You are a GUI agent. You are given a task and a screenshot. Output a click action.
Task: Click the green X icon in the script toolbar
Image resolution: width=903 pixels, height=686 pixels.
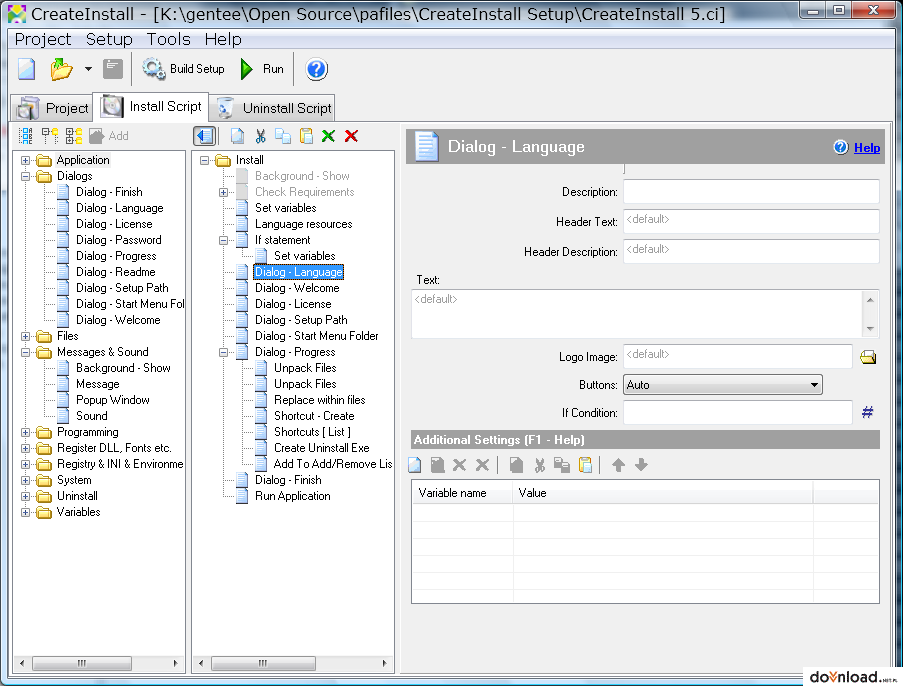(328, 136)
